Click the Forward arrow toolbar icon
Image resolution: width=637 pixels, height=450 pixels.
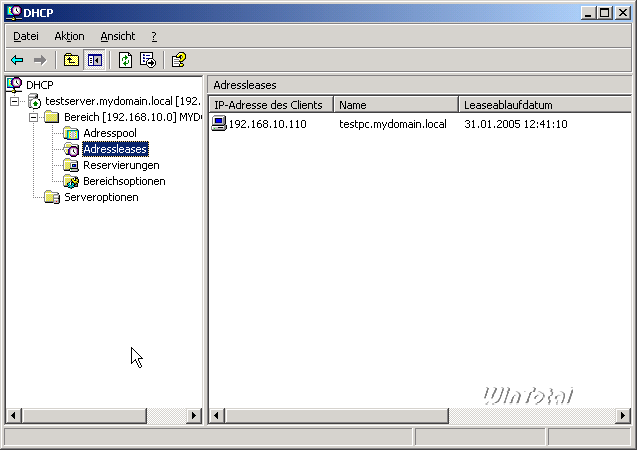(40, 61)
